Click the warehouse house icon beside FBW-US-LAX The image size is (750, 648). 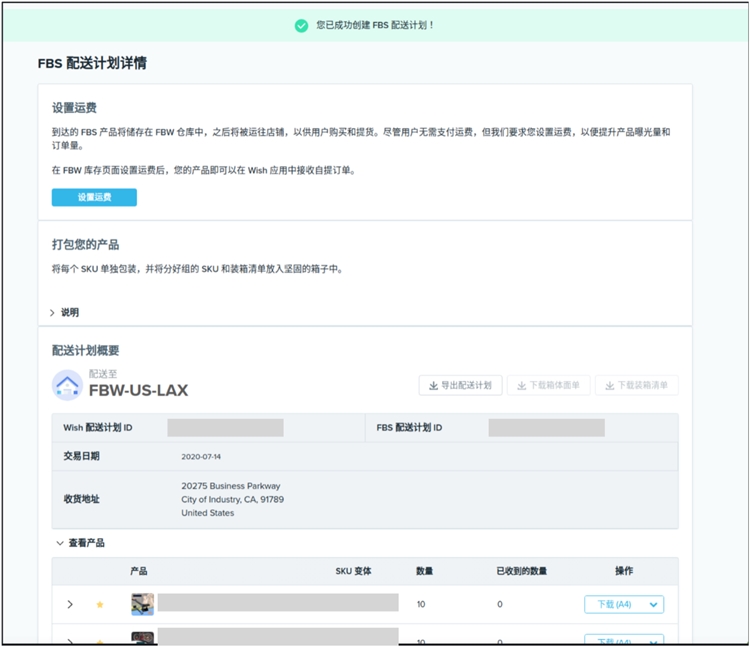[67, 385]
